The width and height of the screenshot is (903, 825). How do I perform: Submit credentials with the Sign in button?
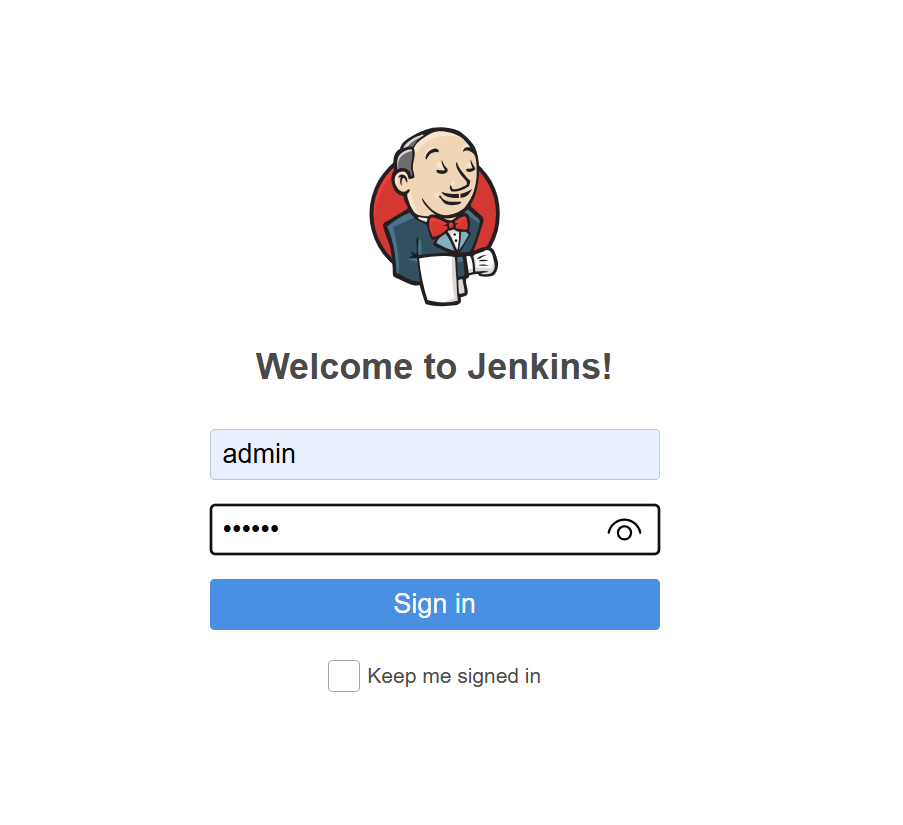pos(435,605)
